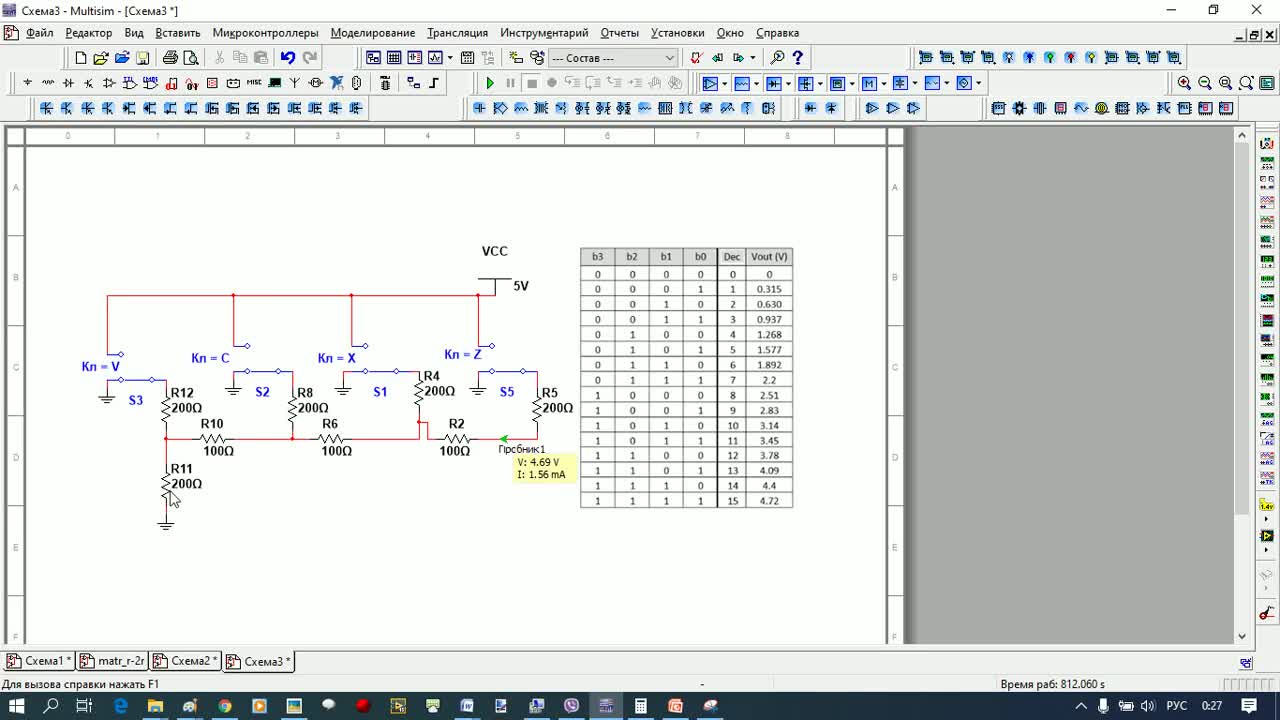
Task: Toggle switch S1 in the circuit
Action: tap(380, 371)
